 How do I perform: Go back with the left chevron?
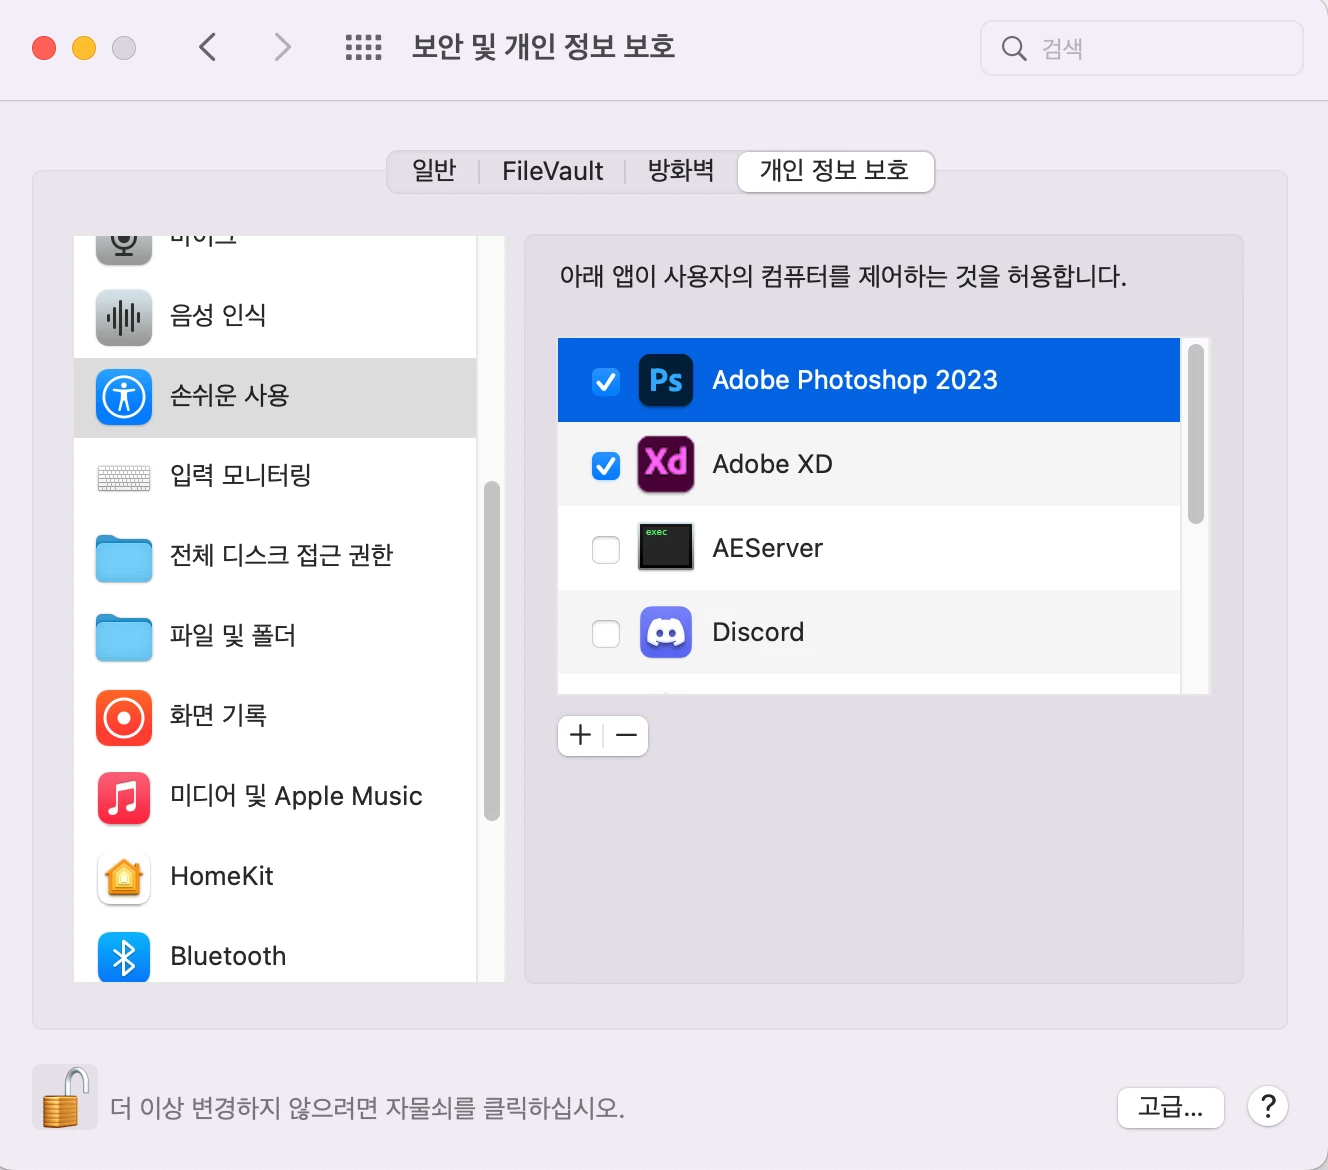click(208, 47)
